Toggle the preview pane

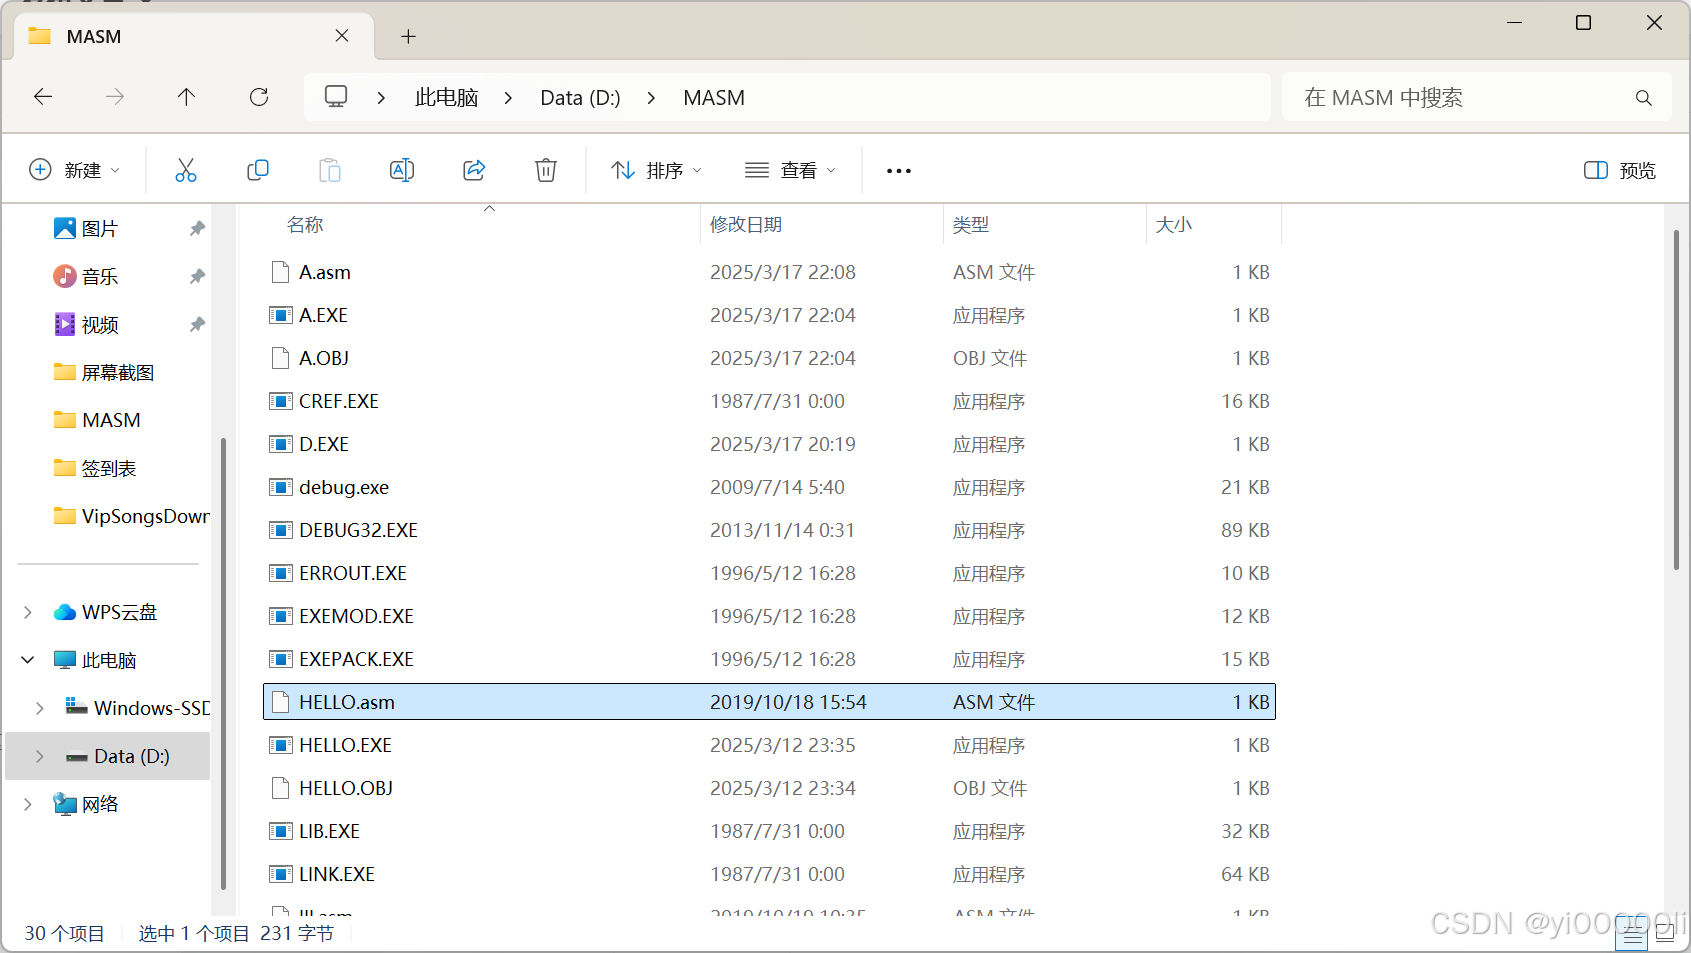point(1618,169)
